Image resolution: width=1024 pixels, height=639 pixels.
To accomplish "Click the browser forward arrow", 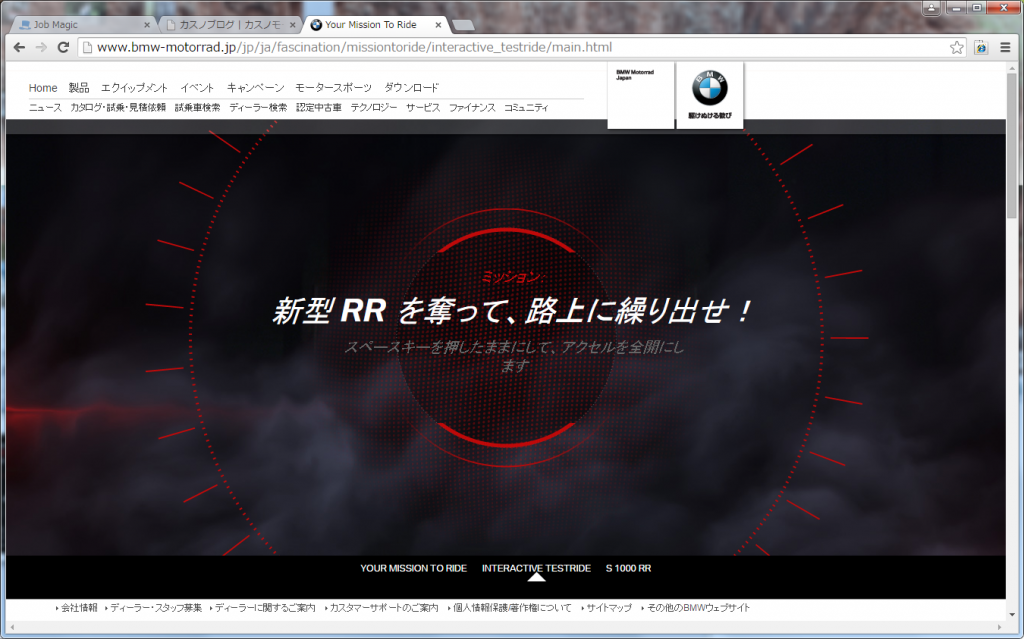I will 41,47.
